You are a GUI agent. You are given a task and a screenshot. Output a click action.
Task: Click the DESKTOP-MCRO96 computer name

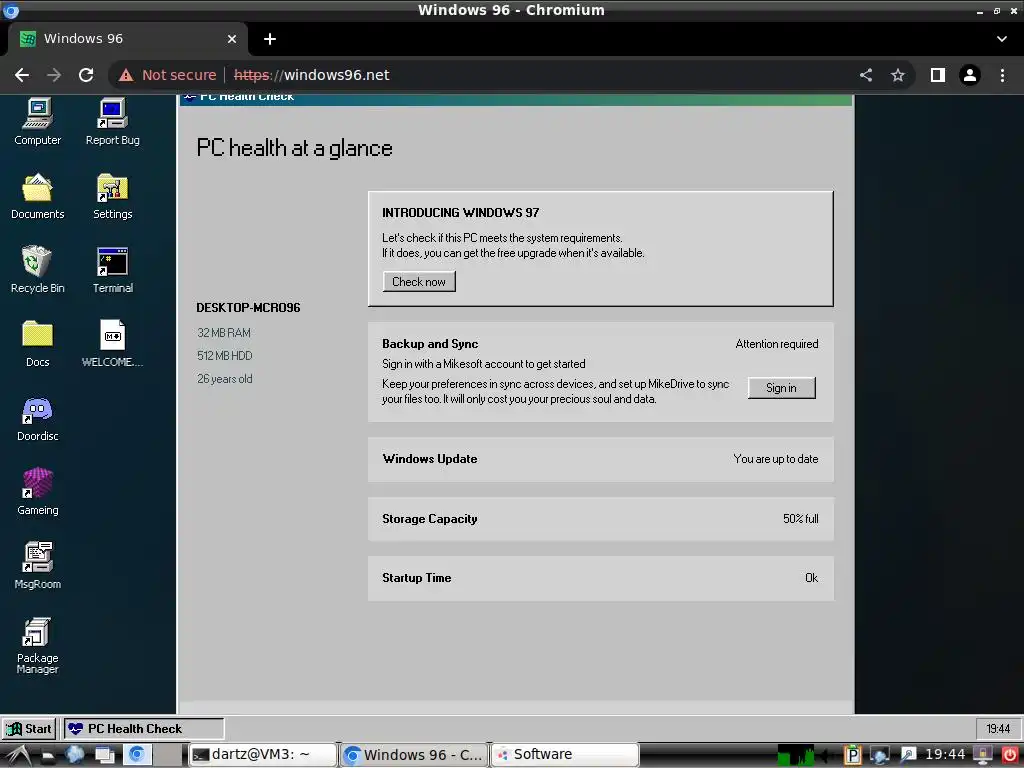[248, 308]
